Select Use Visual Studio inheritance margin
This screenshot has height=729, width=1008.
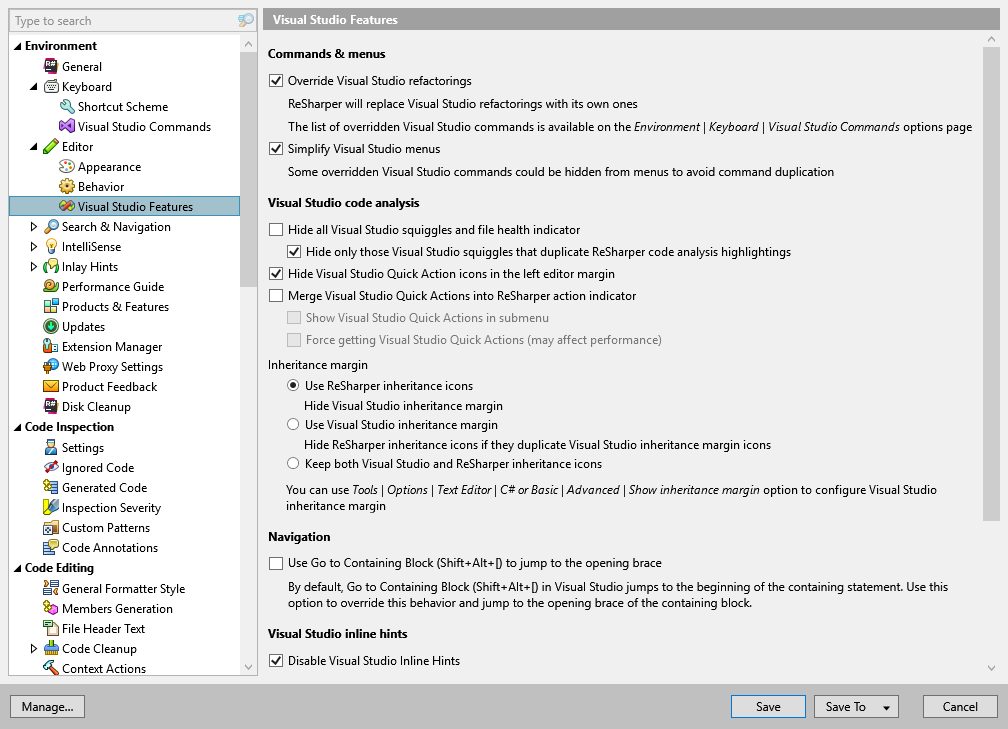tap(293, 423)
